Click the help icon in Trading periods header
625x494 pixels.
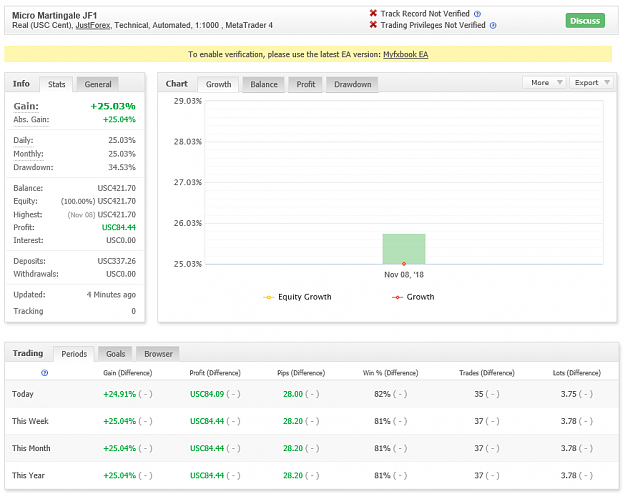coord(45,373)
